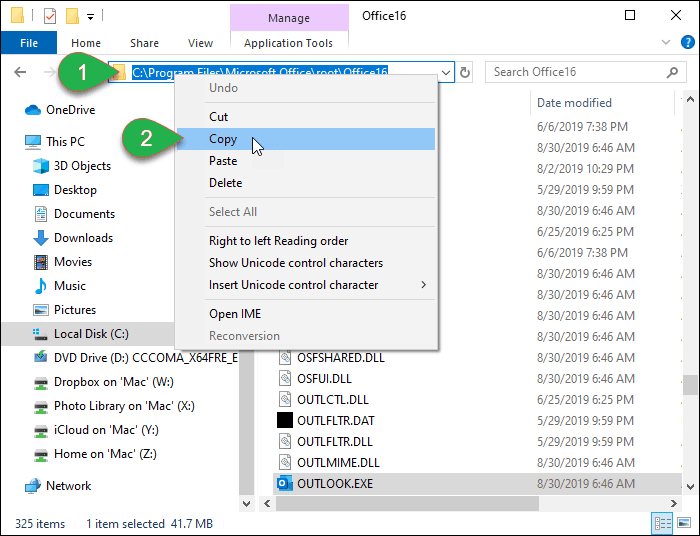Click the Movies filmstrip icon
This screenshot has width=700, height=536.
[x=41, y=262]
